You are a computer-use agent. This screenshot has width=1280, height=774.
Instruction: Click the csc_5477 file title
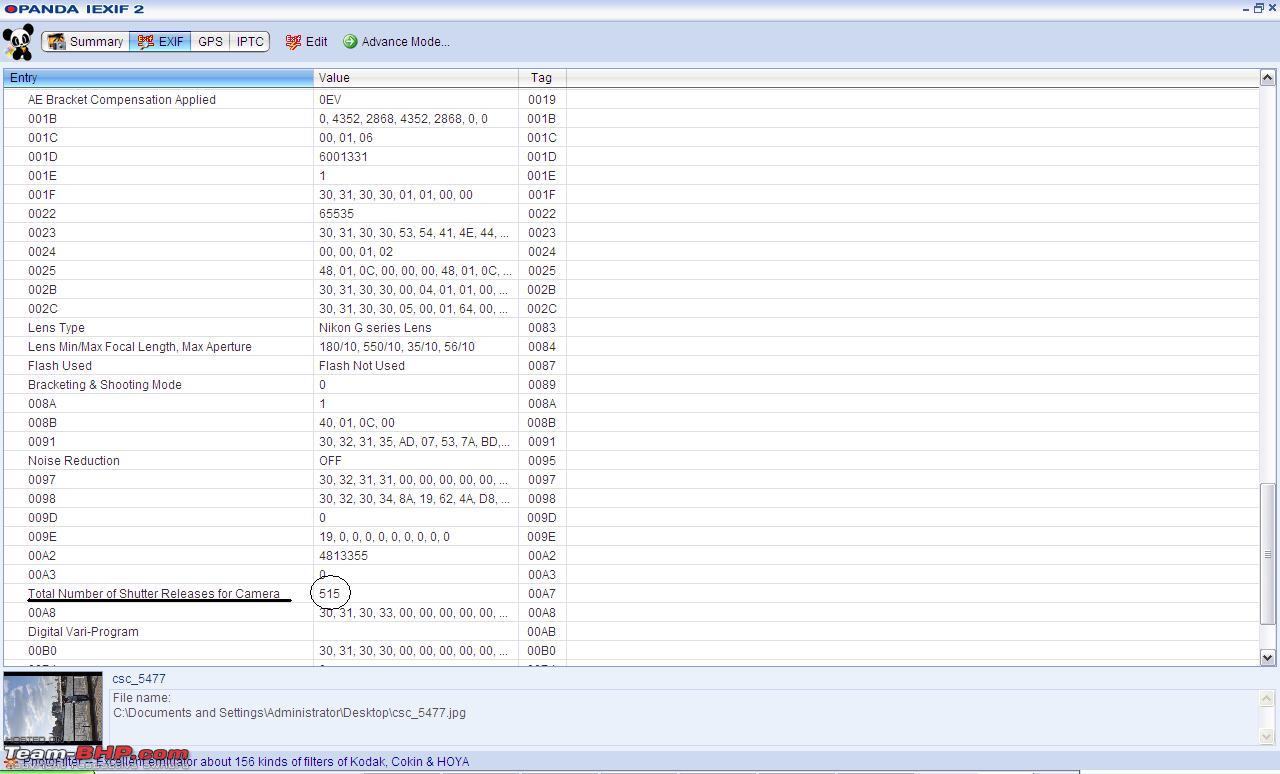[x=139, y=679]
